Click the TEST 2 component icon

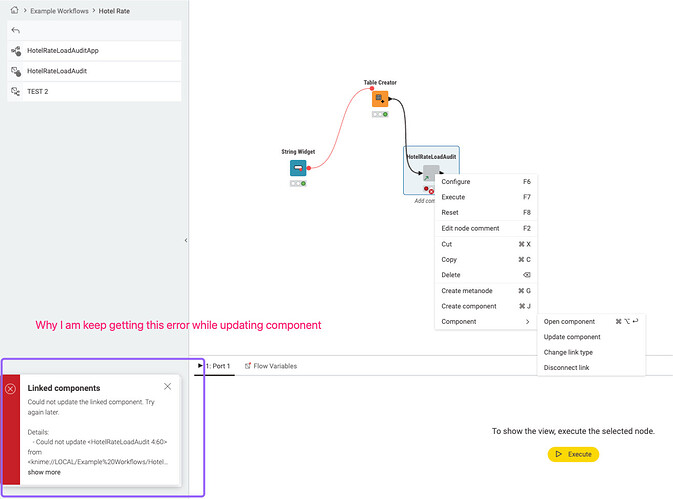pyautogui.click(x=15, y=91)
